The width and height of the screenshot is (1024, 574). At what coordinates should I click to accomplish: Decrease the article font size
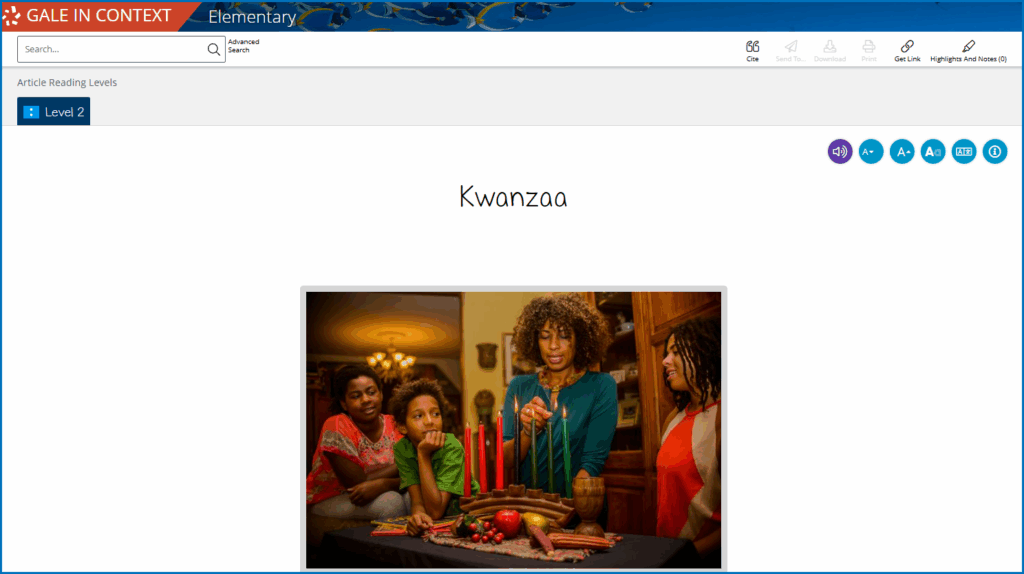point(871,152)
